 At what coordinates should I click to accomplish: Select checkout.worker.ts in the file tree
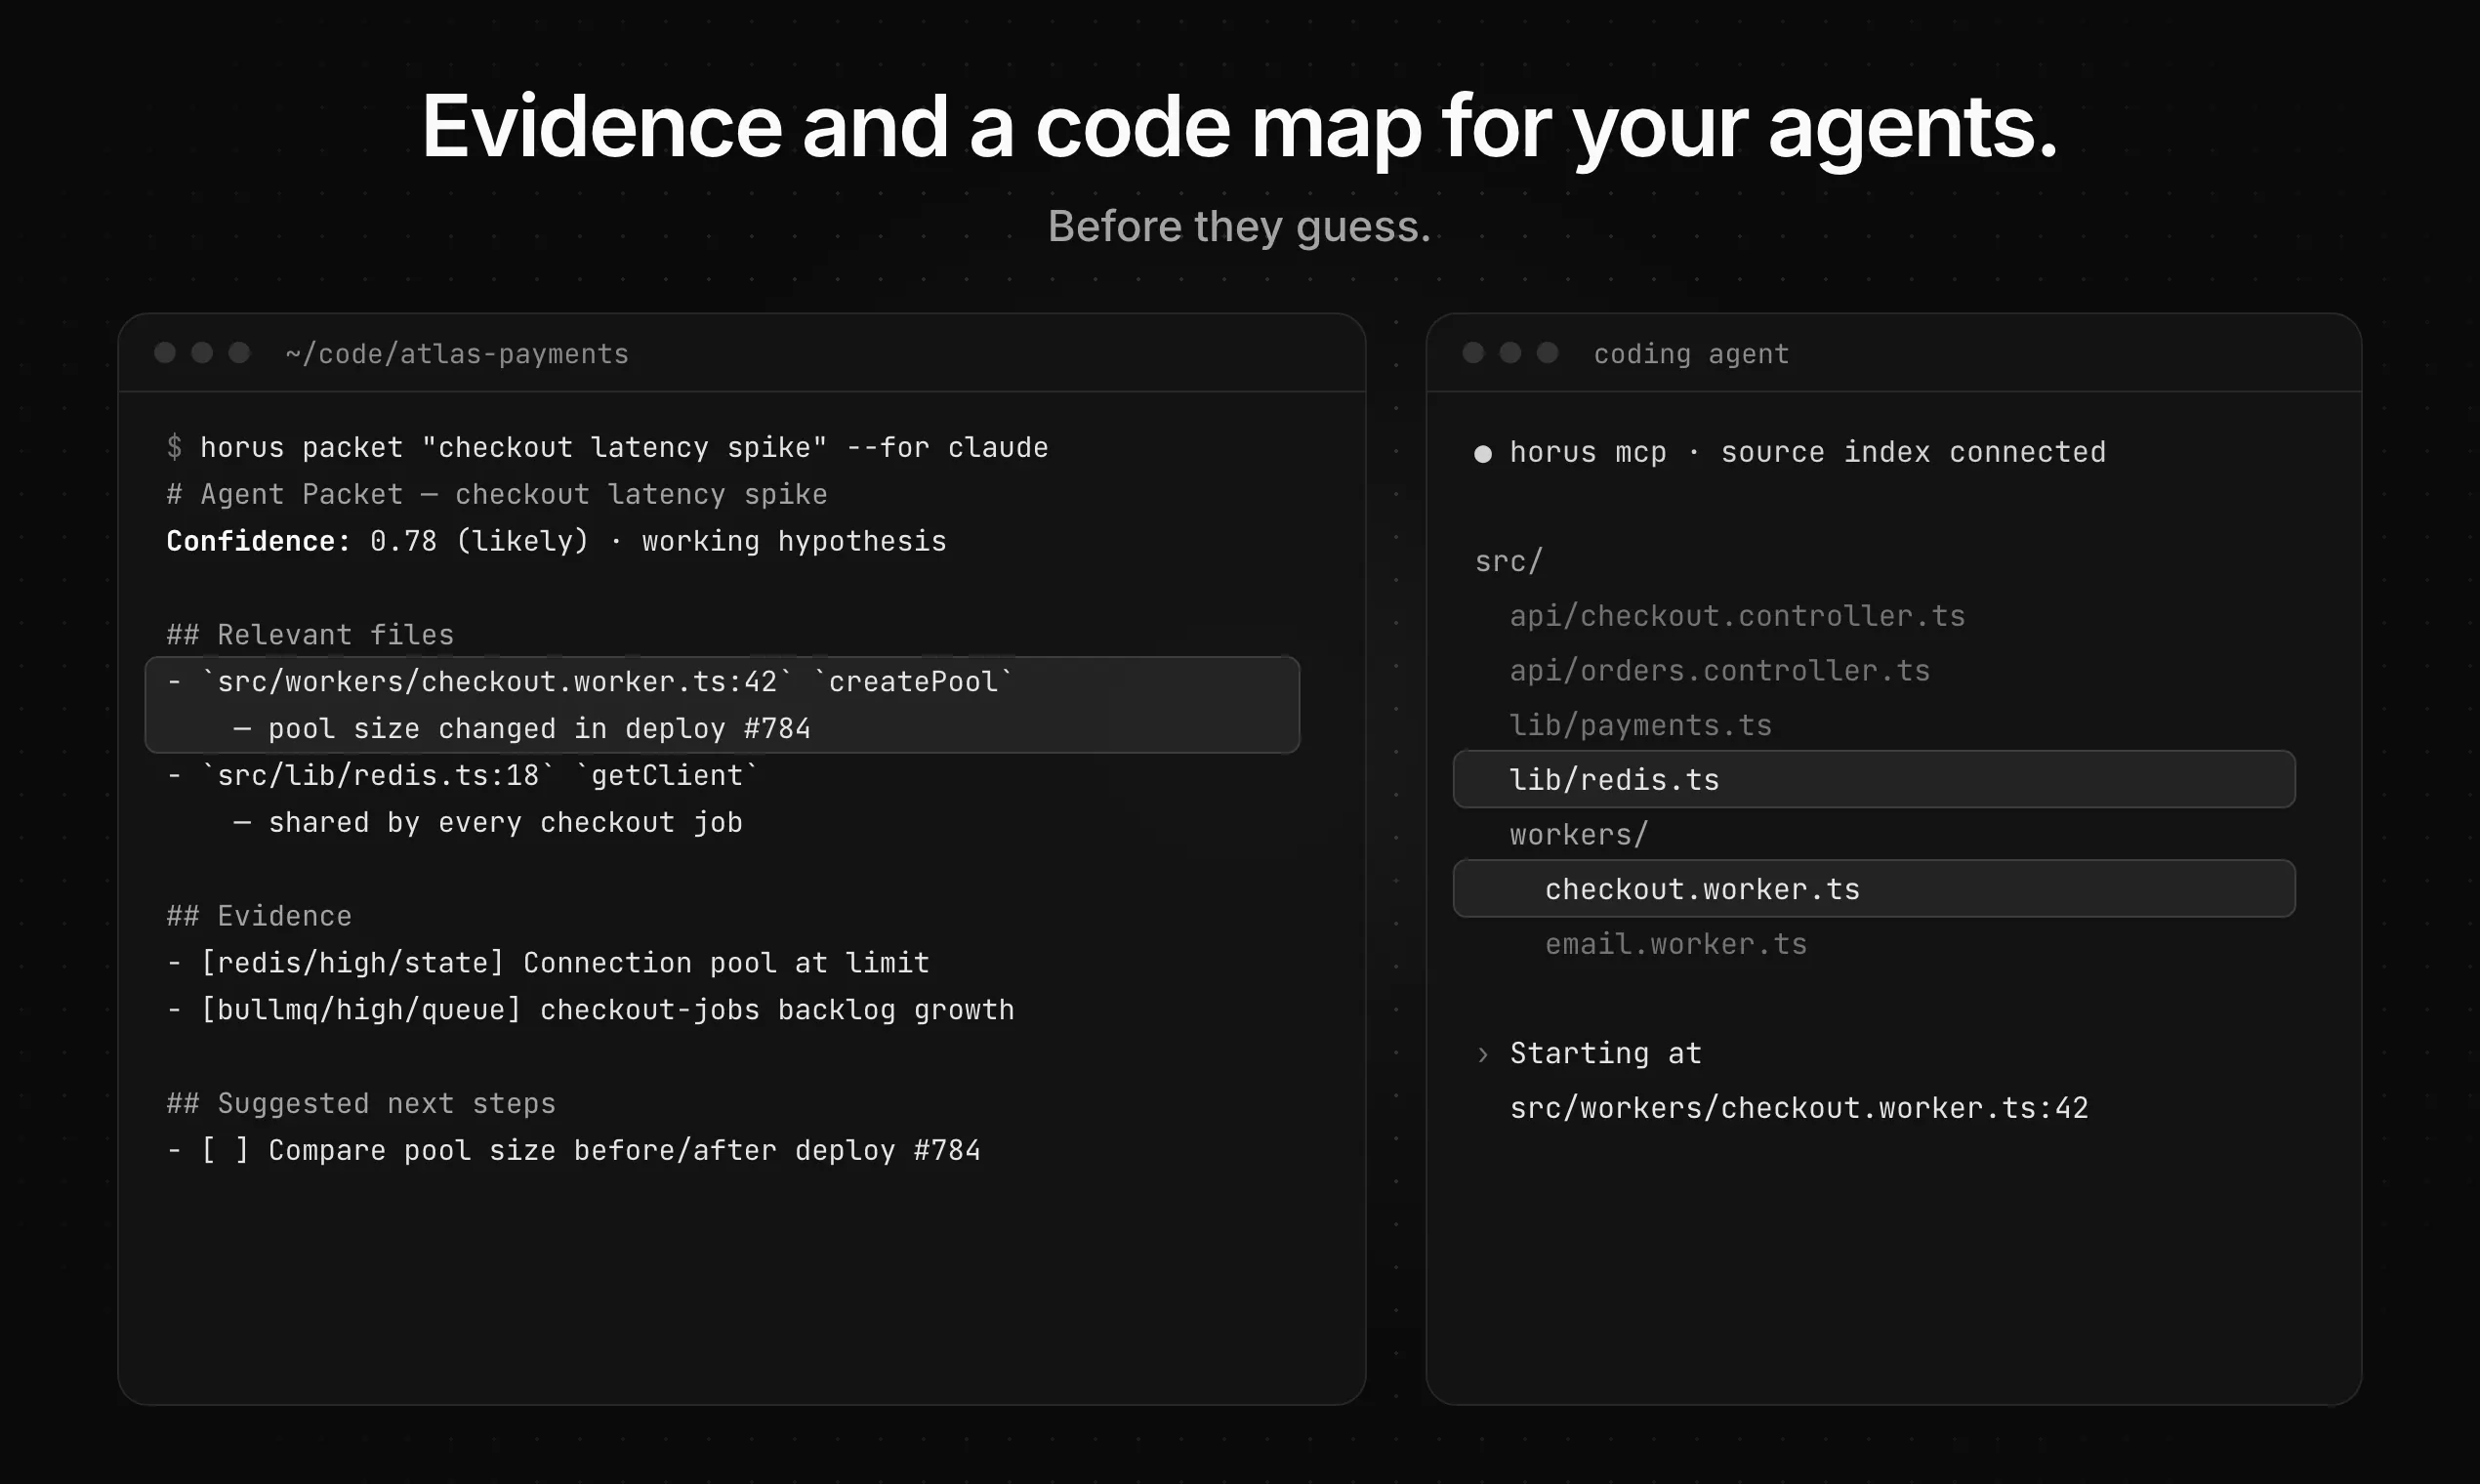[x=1874, y=889]
